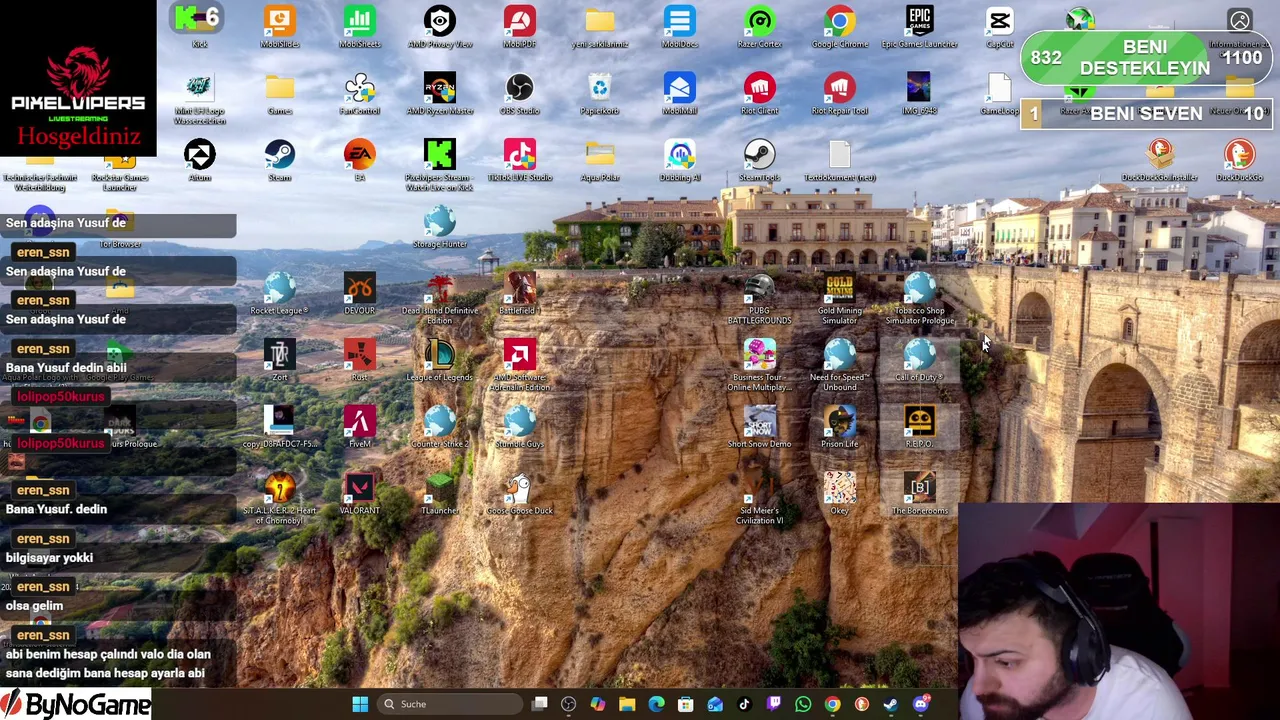The height and width of the screenshot is (720, 1280).
Task: Launch PUBG BATTLEGROUNDS
Action: [759, 300]
